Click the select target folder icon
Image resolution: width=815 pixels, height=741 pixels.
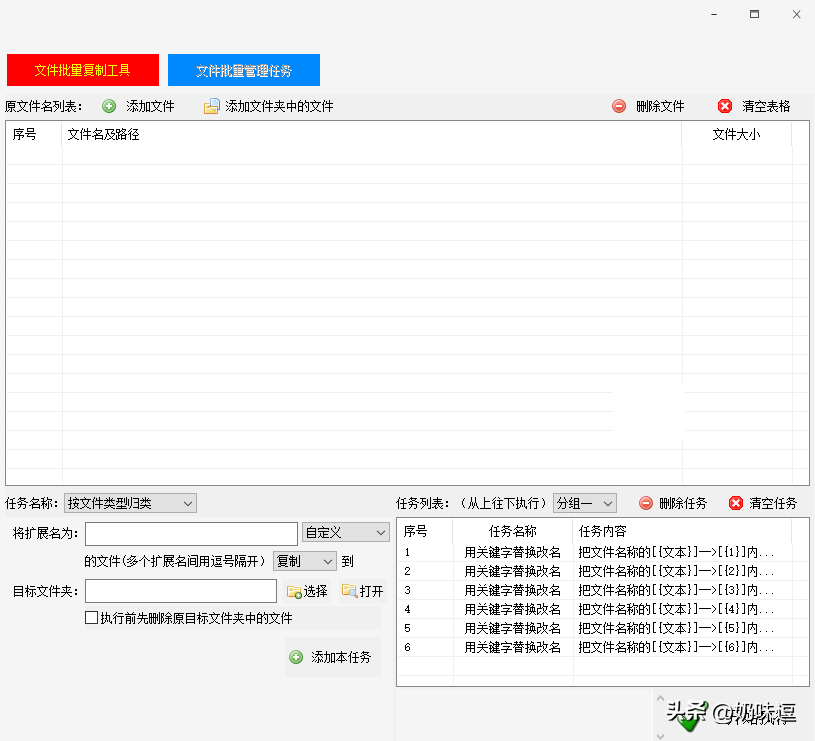294,591
